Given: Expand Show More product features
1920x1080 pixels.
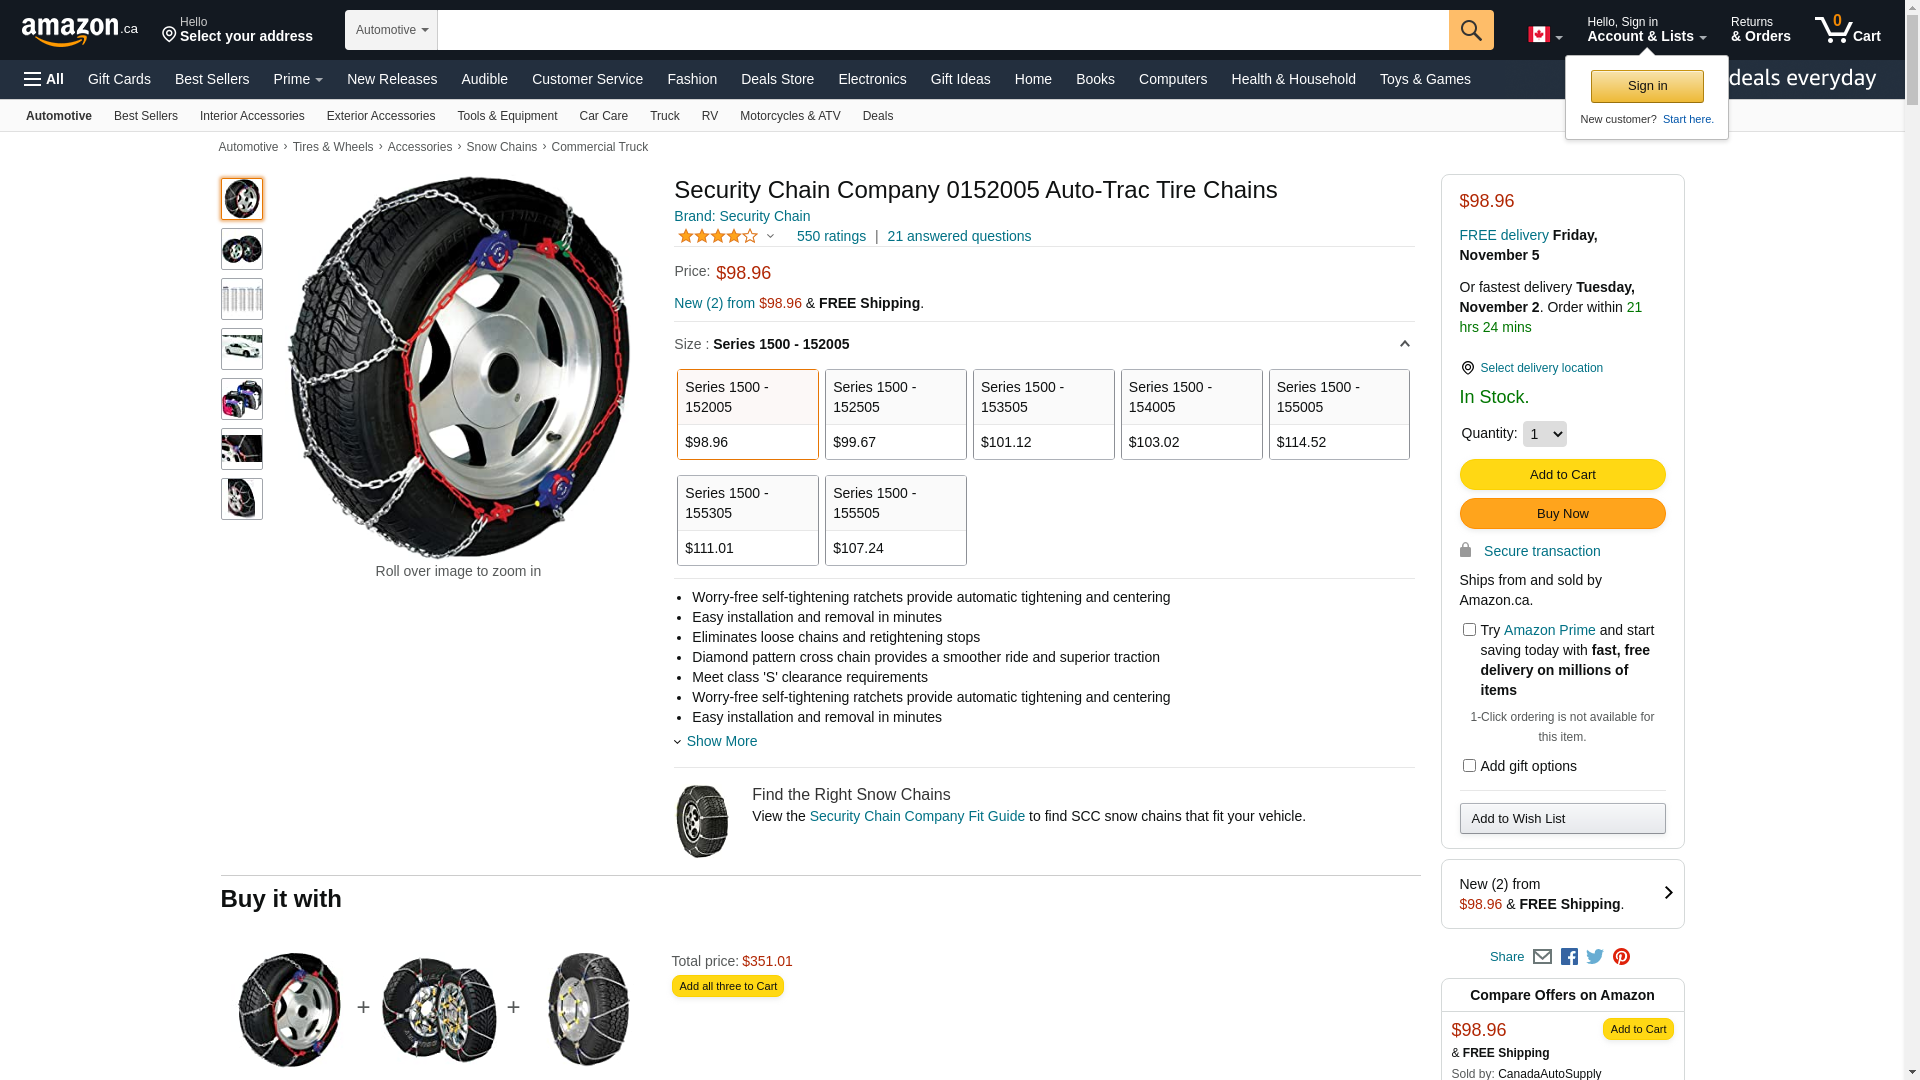Looking at the screenshot, I should pyautogui.click(x=720, y=741).
